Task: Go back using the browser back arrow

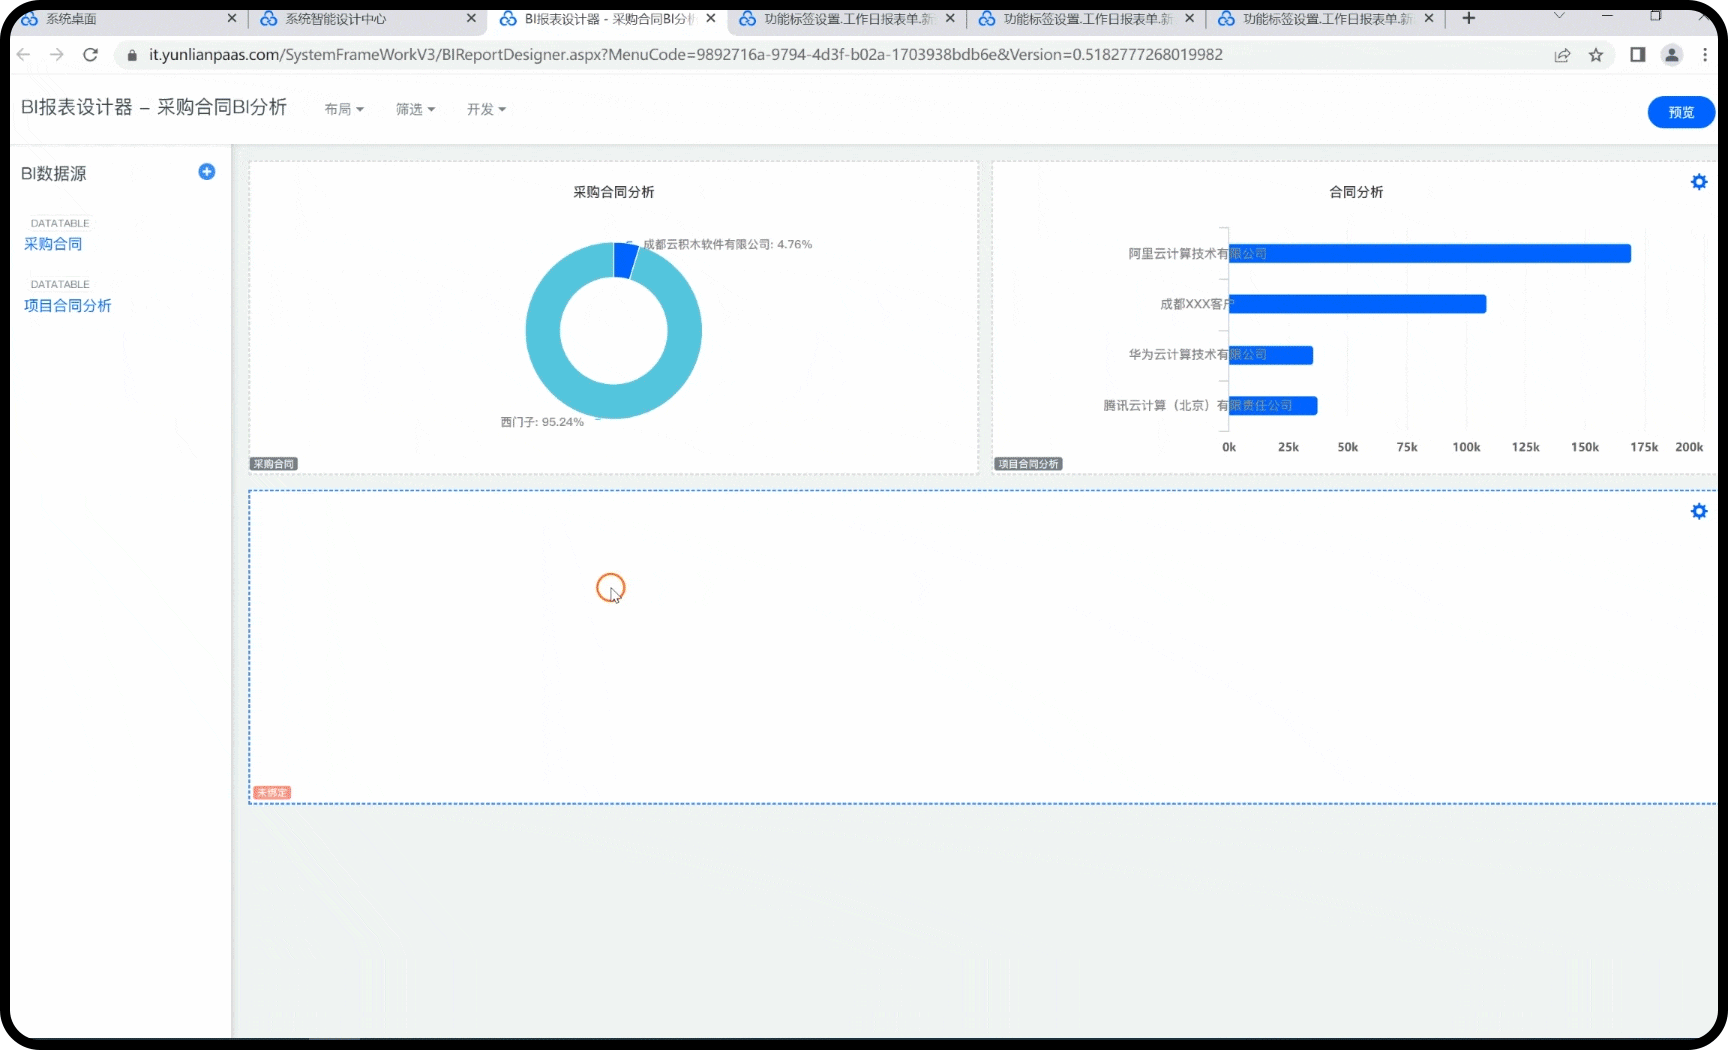Action: click(24, 55)
